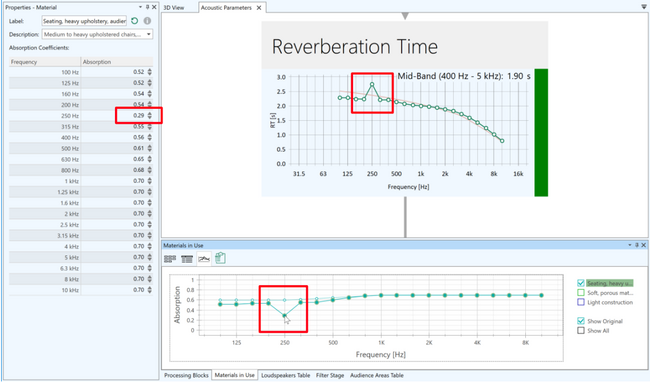Expand the Description dropdown
Image resolution: width=650 pixels, height=382 pixels.
point(148,34)
